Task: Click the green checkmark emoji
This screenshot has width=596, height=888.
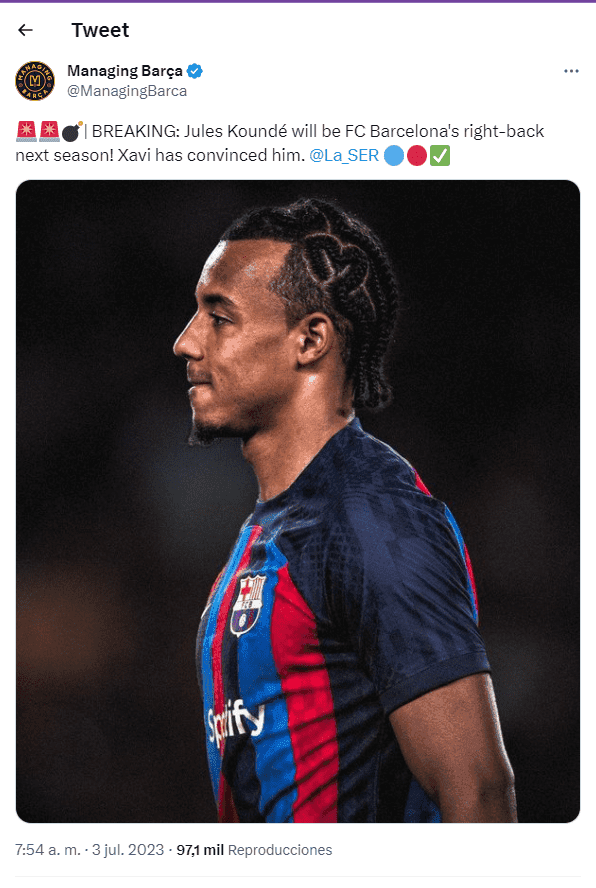Action: (x=440, y=156)
